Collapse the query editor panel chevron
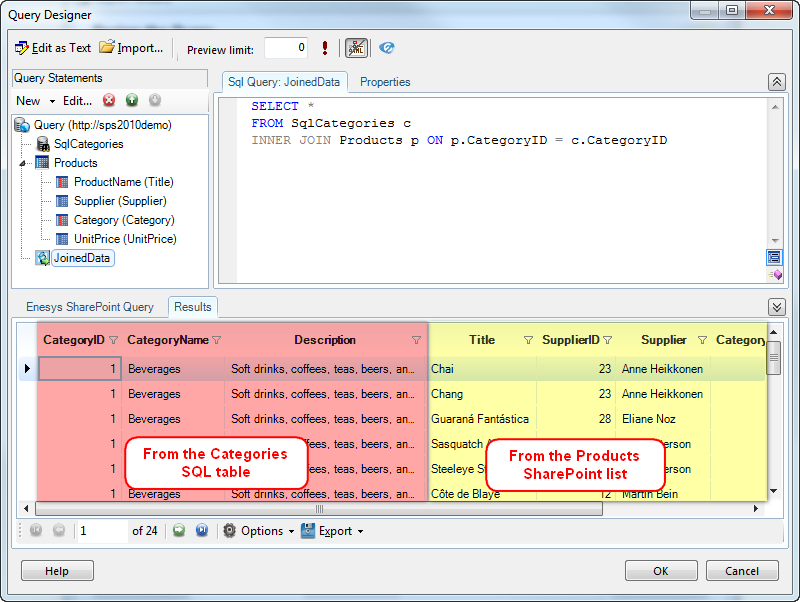Image resolution: width=800 pixels, height=602 pixels. (776, 82)
